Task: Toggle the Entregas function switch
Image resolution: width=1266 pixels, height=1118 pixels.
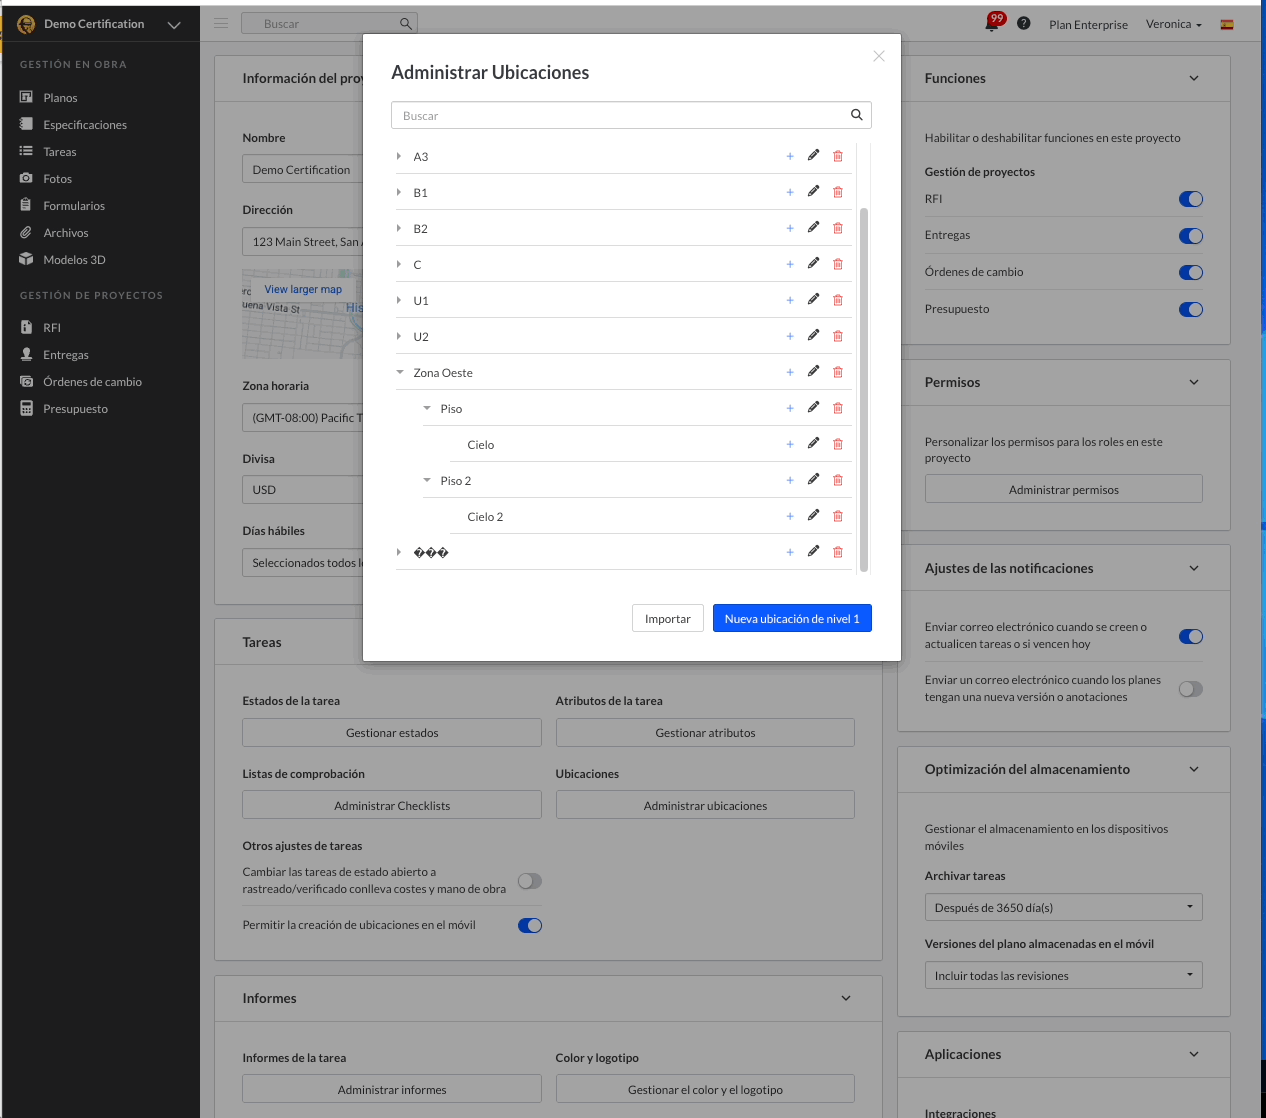Action: click(1191, 236)
